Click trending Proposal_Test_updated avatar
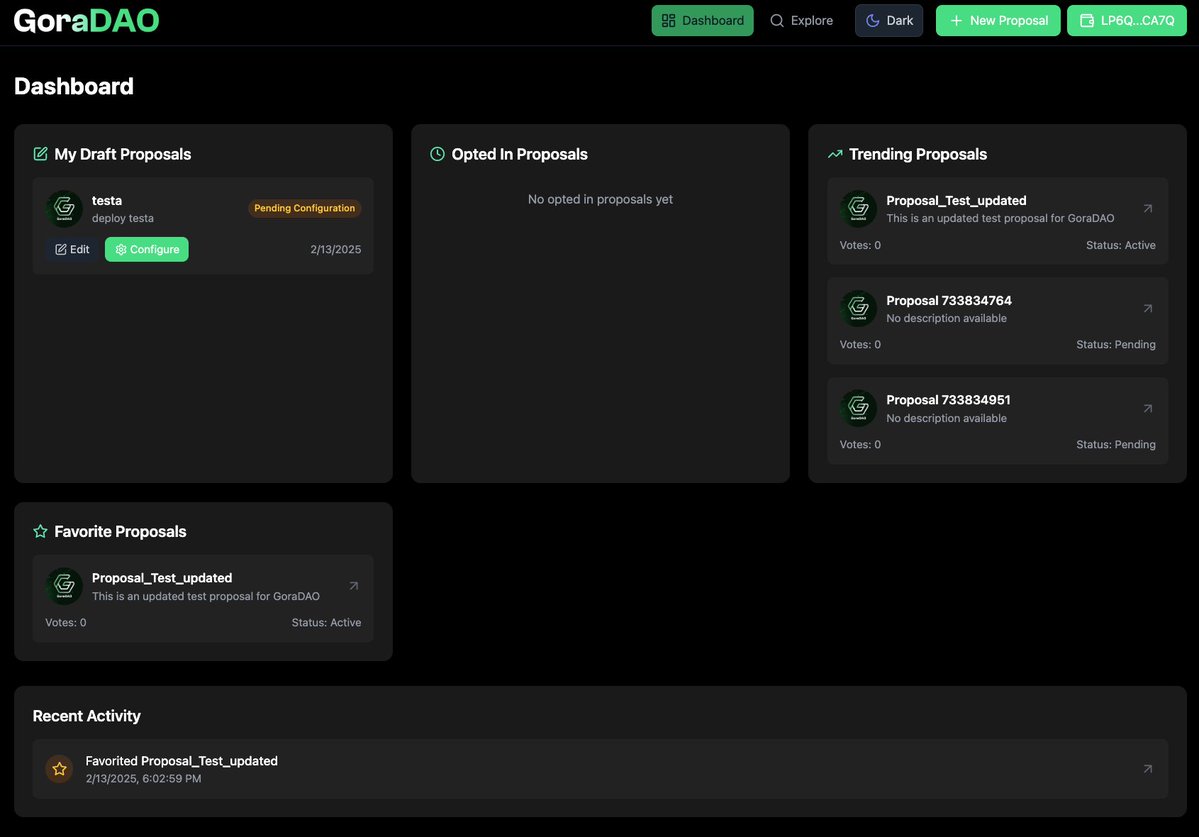This screenshot has width=1199, height=837. point(859,209)
